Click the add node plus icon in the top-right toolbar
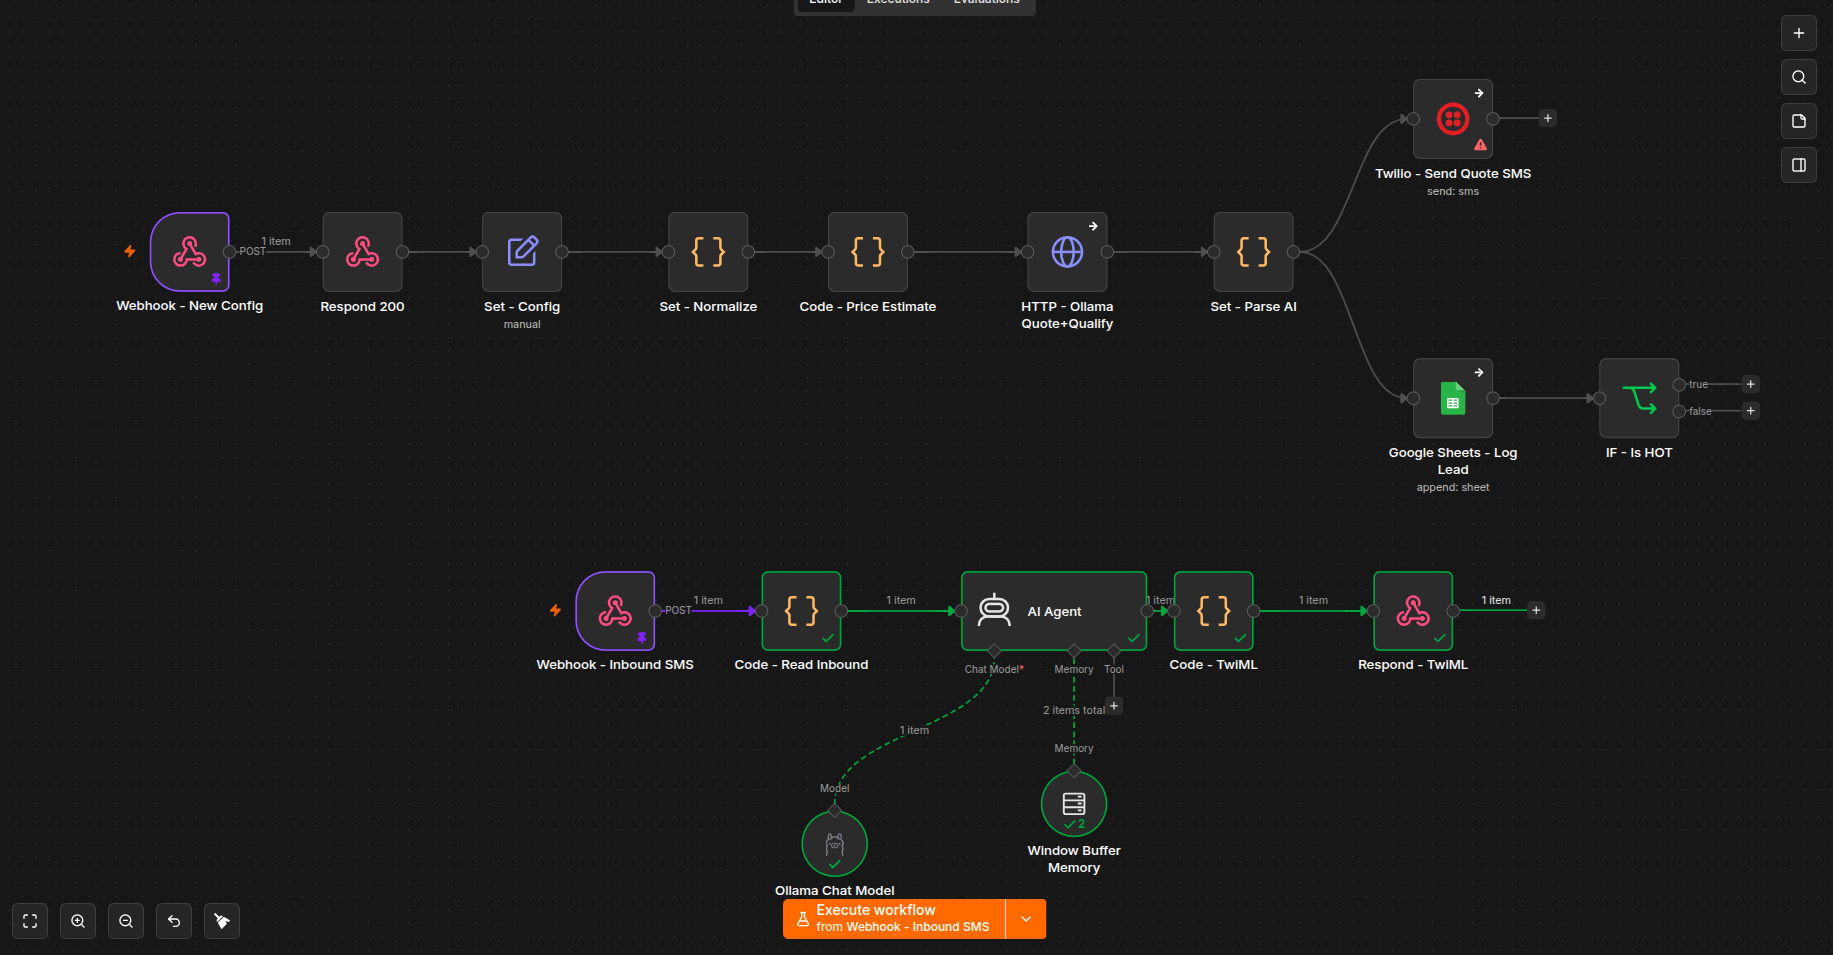The height and width of the screenshot is (955, 1833). pos(1799,33)
